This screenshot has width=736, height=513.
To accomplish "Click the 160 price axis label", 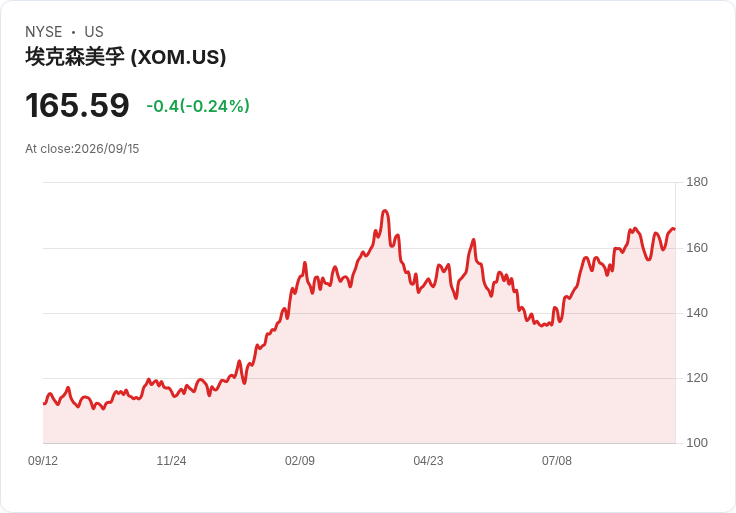I will coord(697,248).
